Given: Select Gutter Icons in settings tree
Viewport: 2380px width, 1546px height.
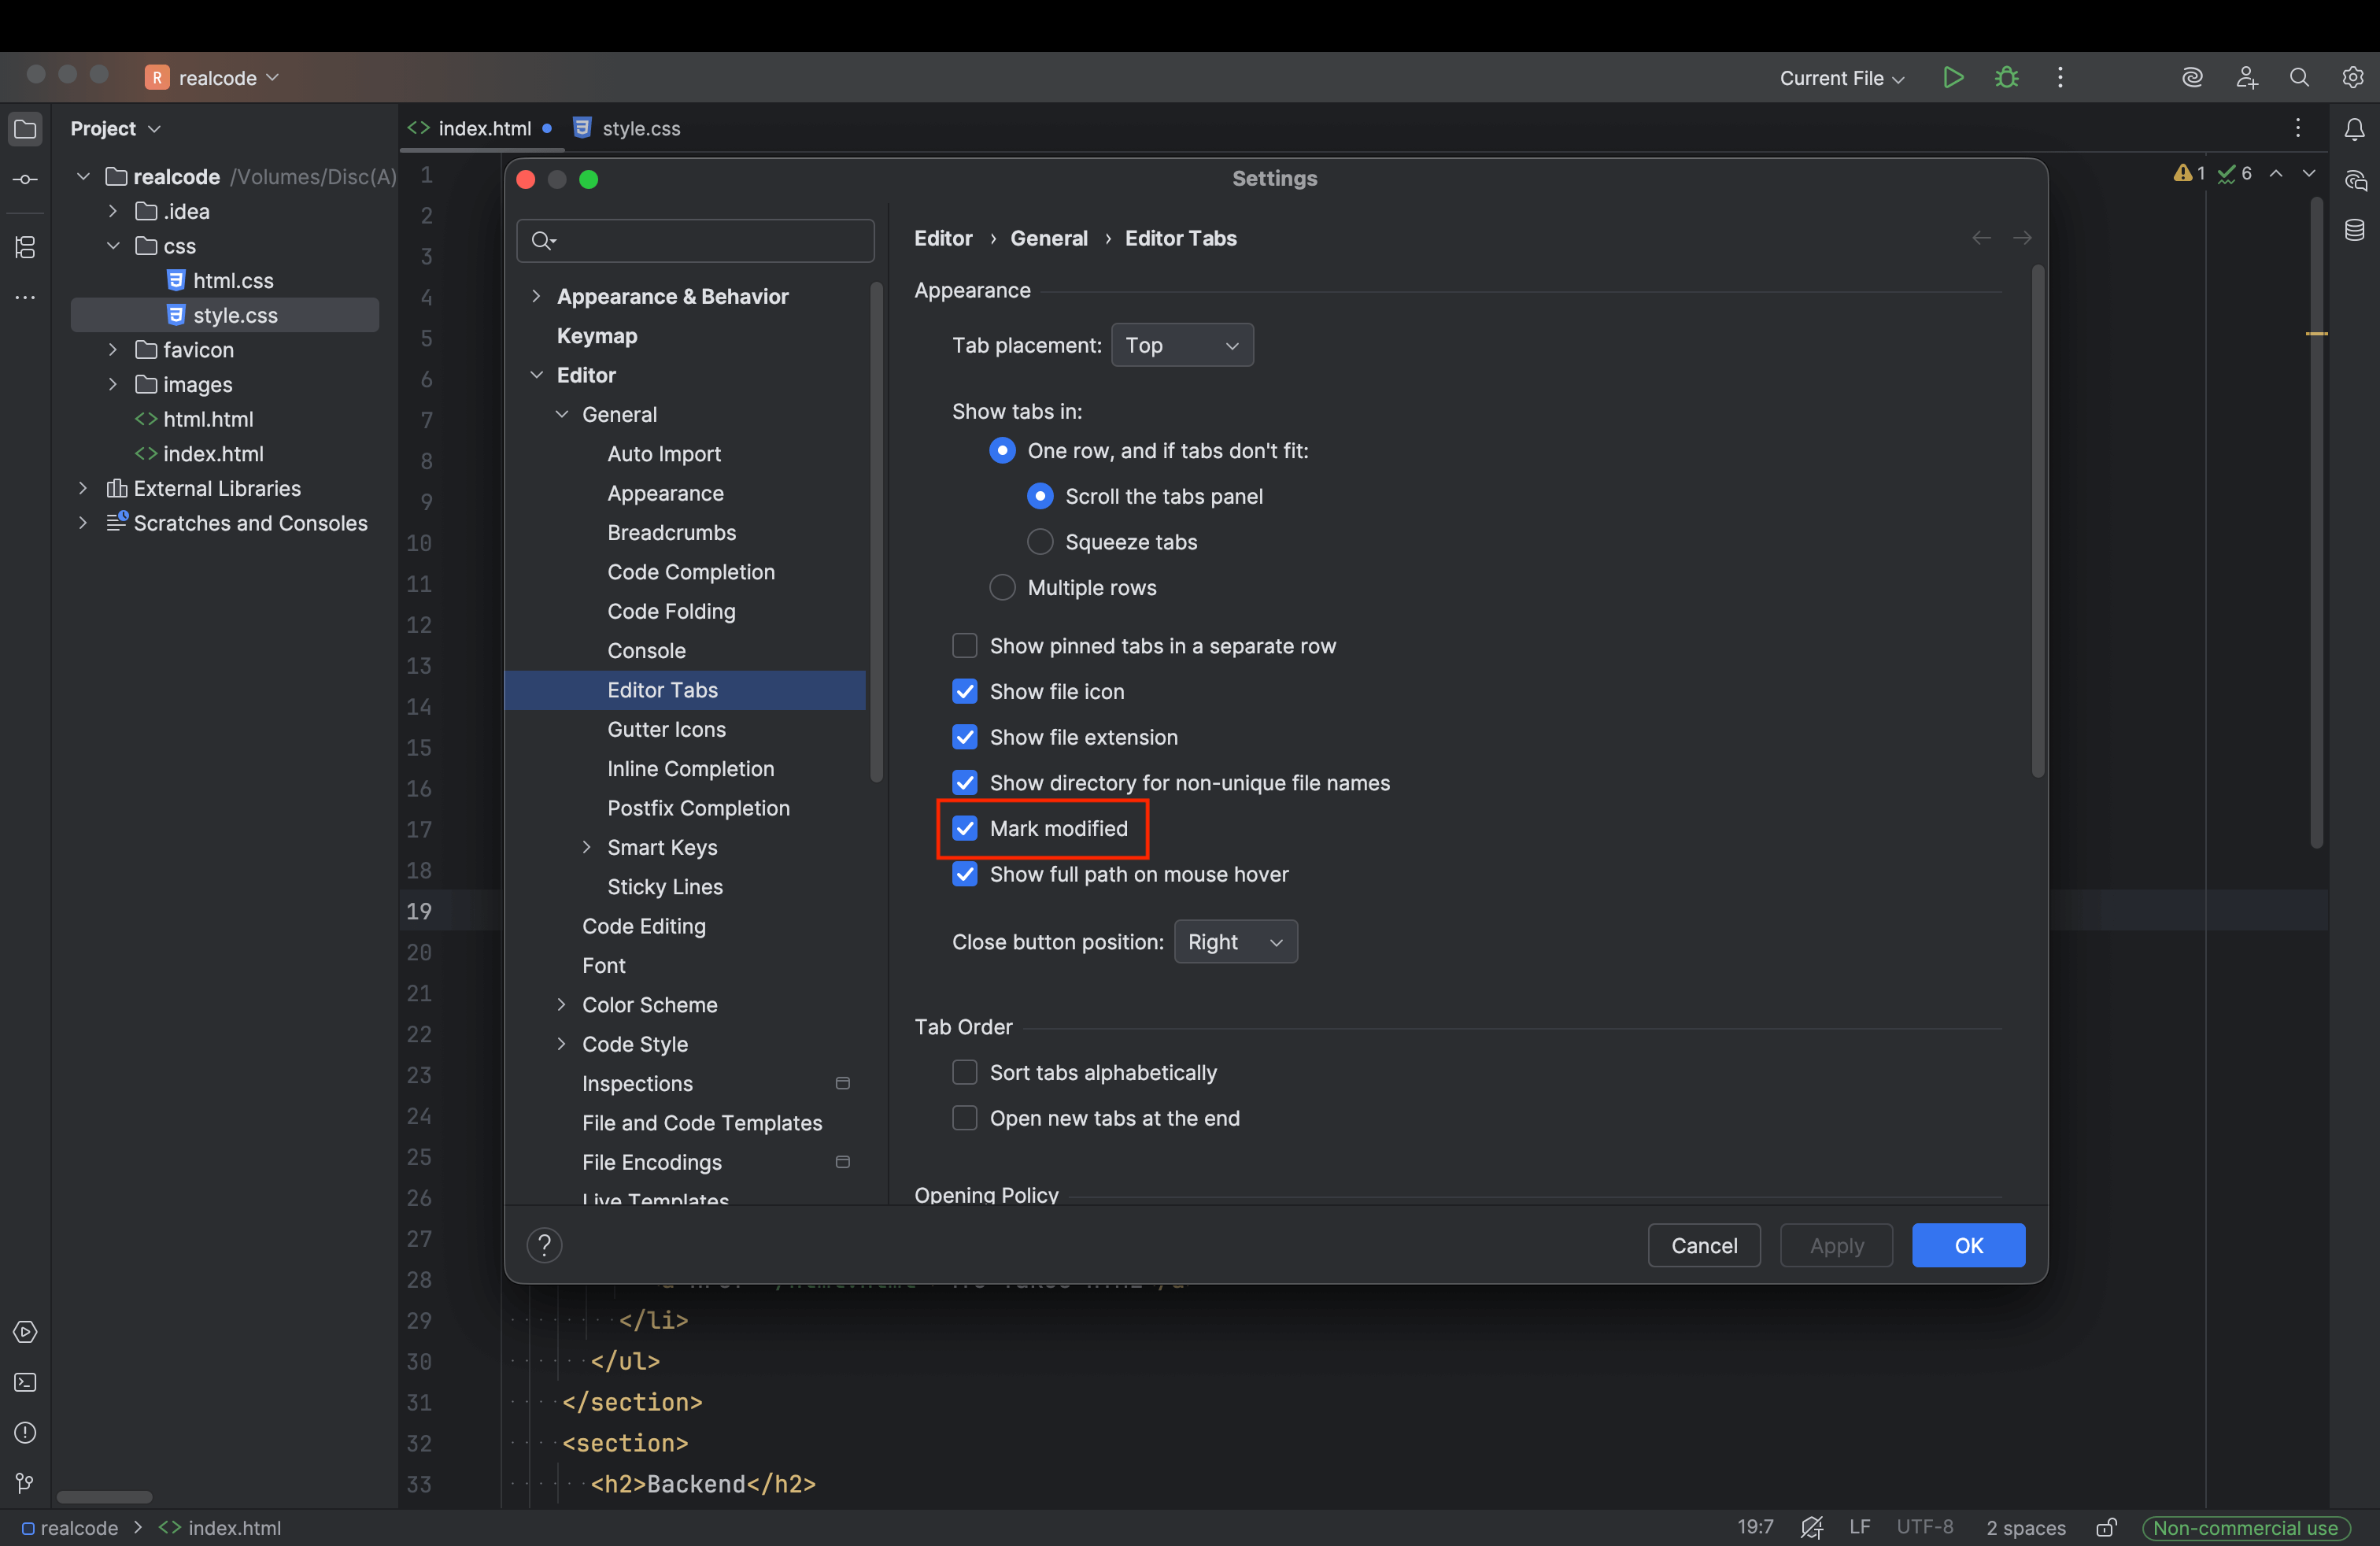Looking at the screenshot, I should click(666, 729).
